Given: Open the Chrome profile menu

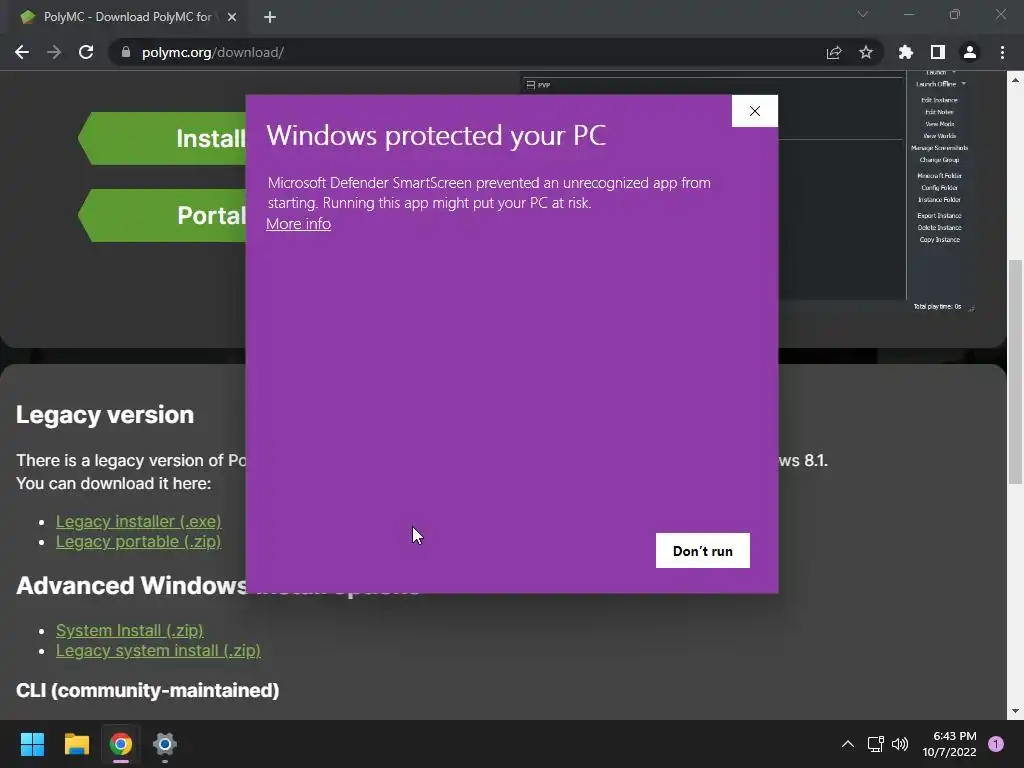Looking at the screenshot, I should pos(970,52).
